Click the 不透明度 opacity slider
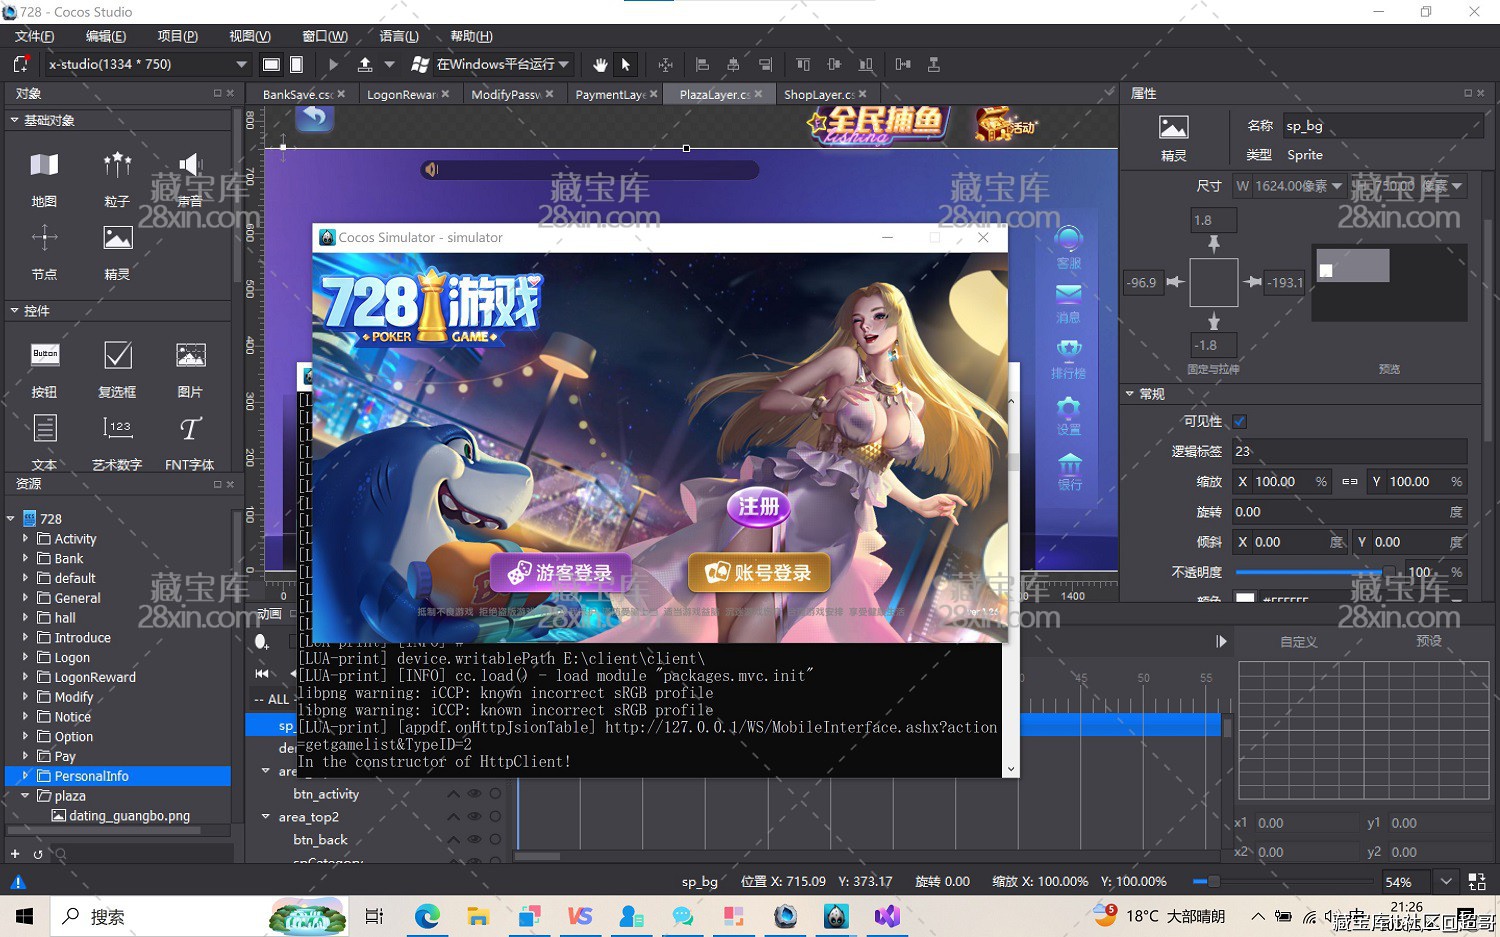 tap(1315, 572)
